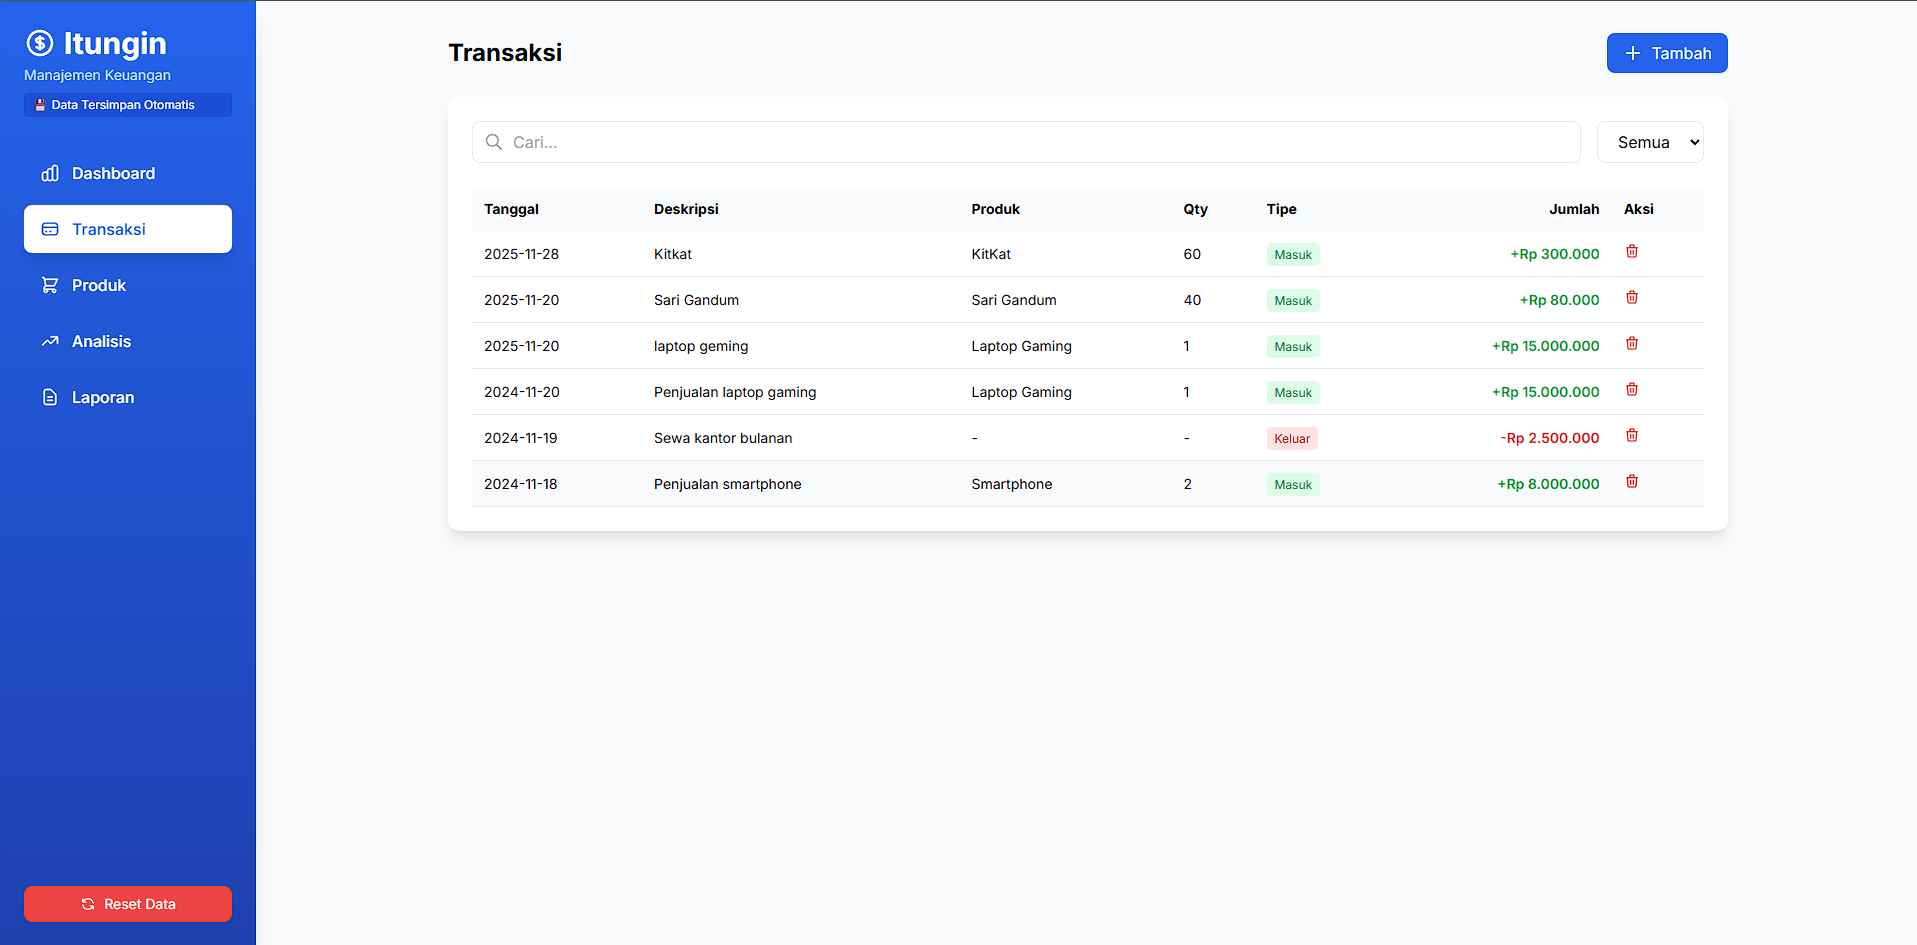Viewport: 1917px width, 945px height.
Task: Click the Masuk badge on Penjualan smartphone
Action: (x=1292, y=484)
